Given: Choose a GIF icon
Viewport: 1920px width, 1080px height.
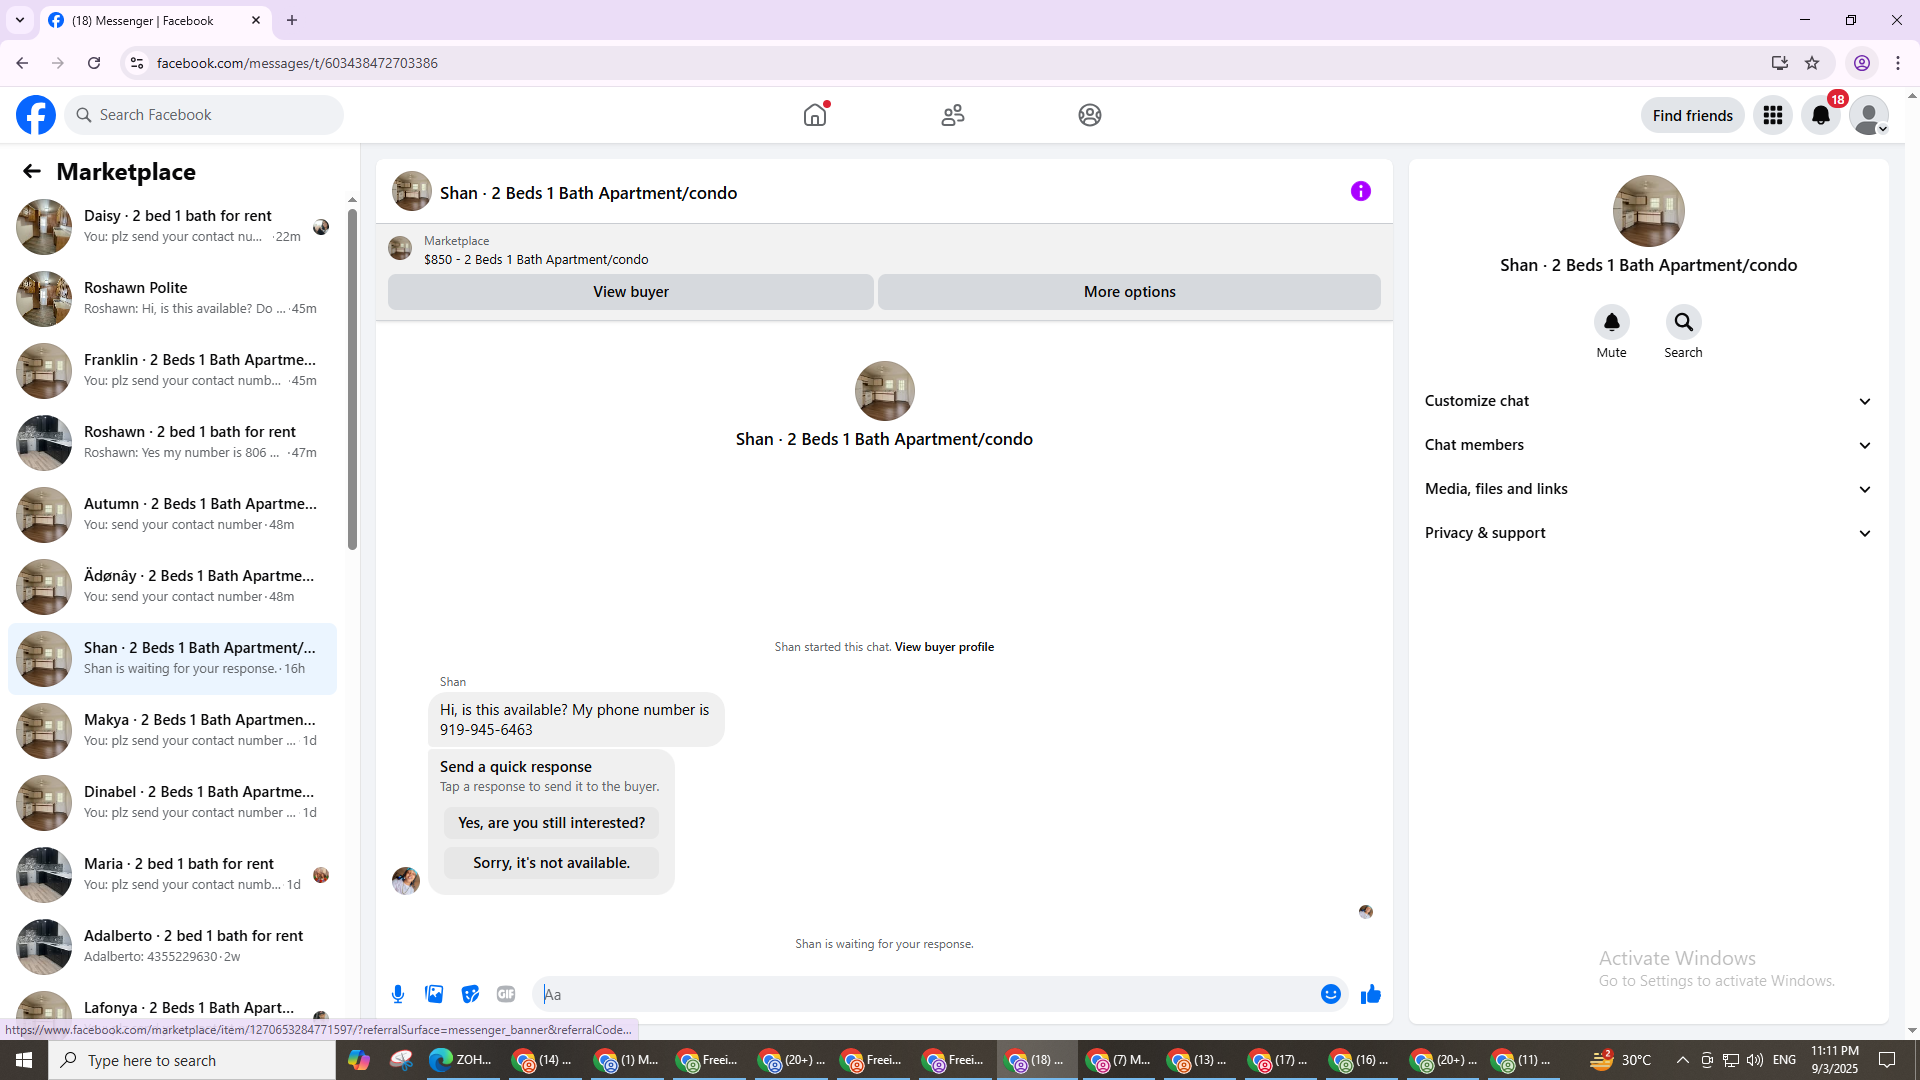Looking at the screenshot, I should 506,994.
